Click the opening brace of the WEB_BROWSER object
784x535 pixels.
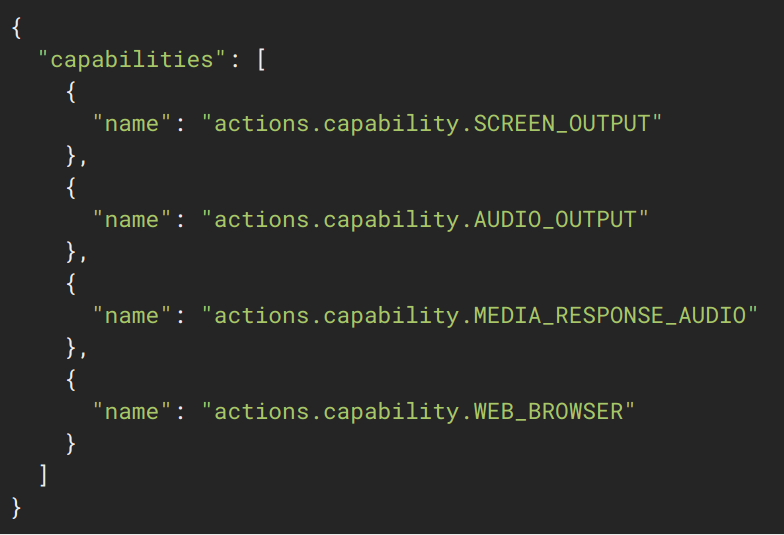[x=71, y=379]
